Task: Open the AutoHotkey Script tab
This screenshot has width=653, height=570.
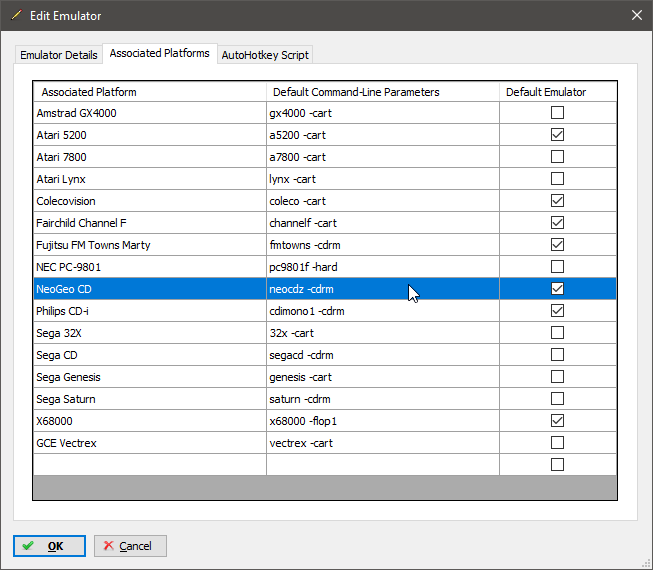Action: [265, 55]
